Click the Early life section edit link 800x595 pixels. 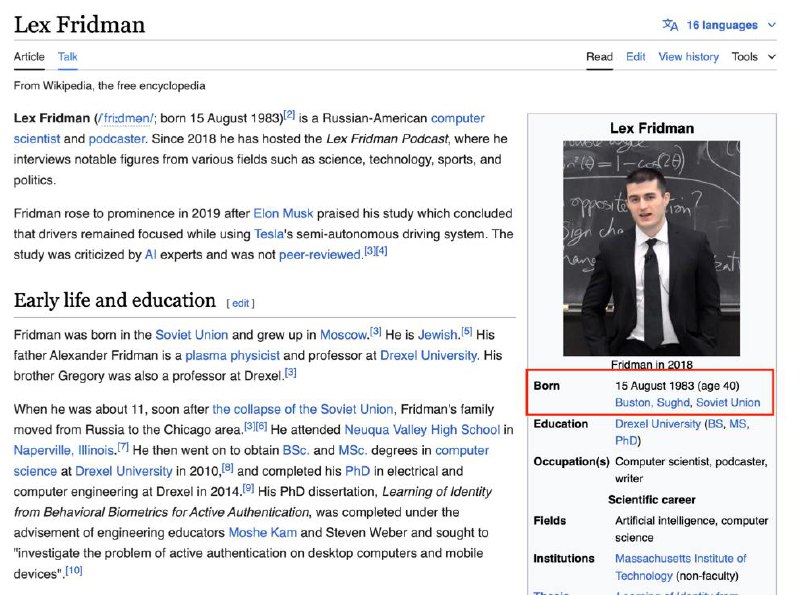[x=241, y=303]
